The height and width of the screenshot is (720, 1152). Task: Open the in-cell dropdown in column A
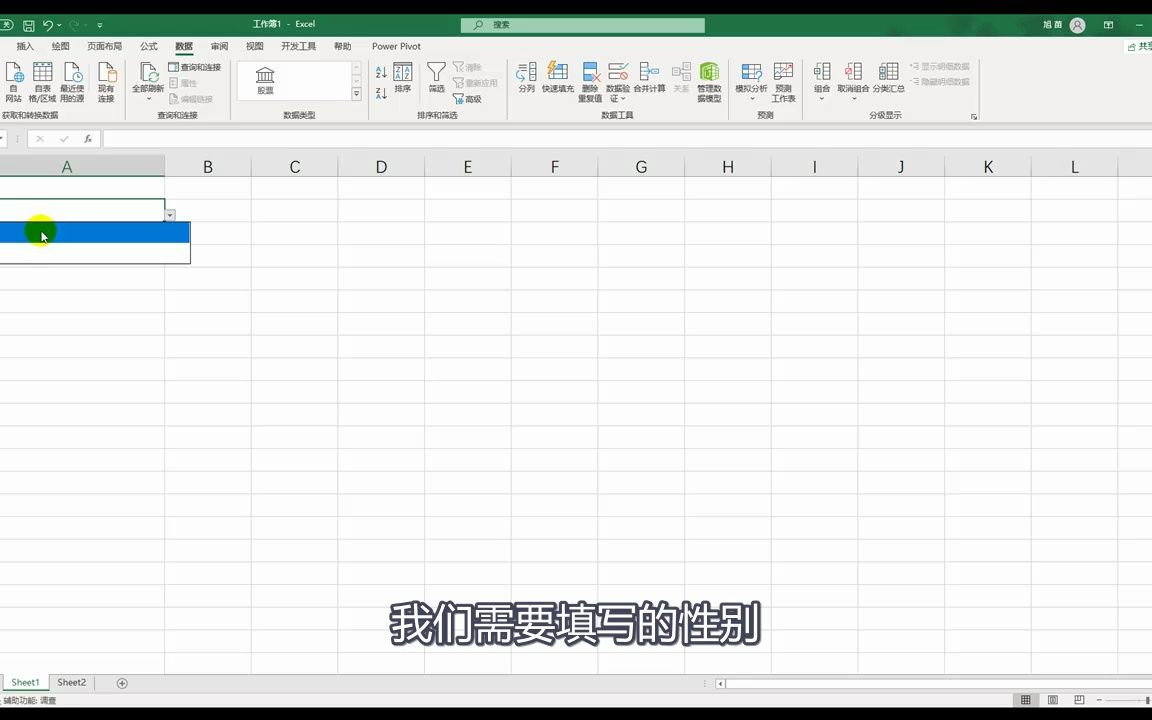pos(169,215)
